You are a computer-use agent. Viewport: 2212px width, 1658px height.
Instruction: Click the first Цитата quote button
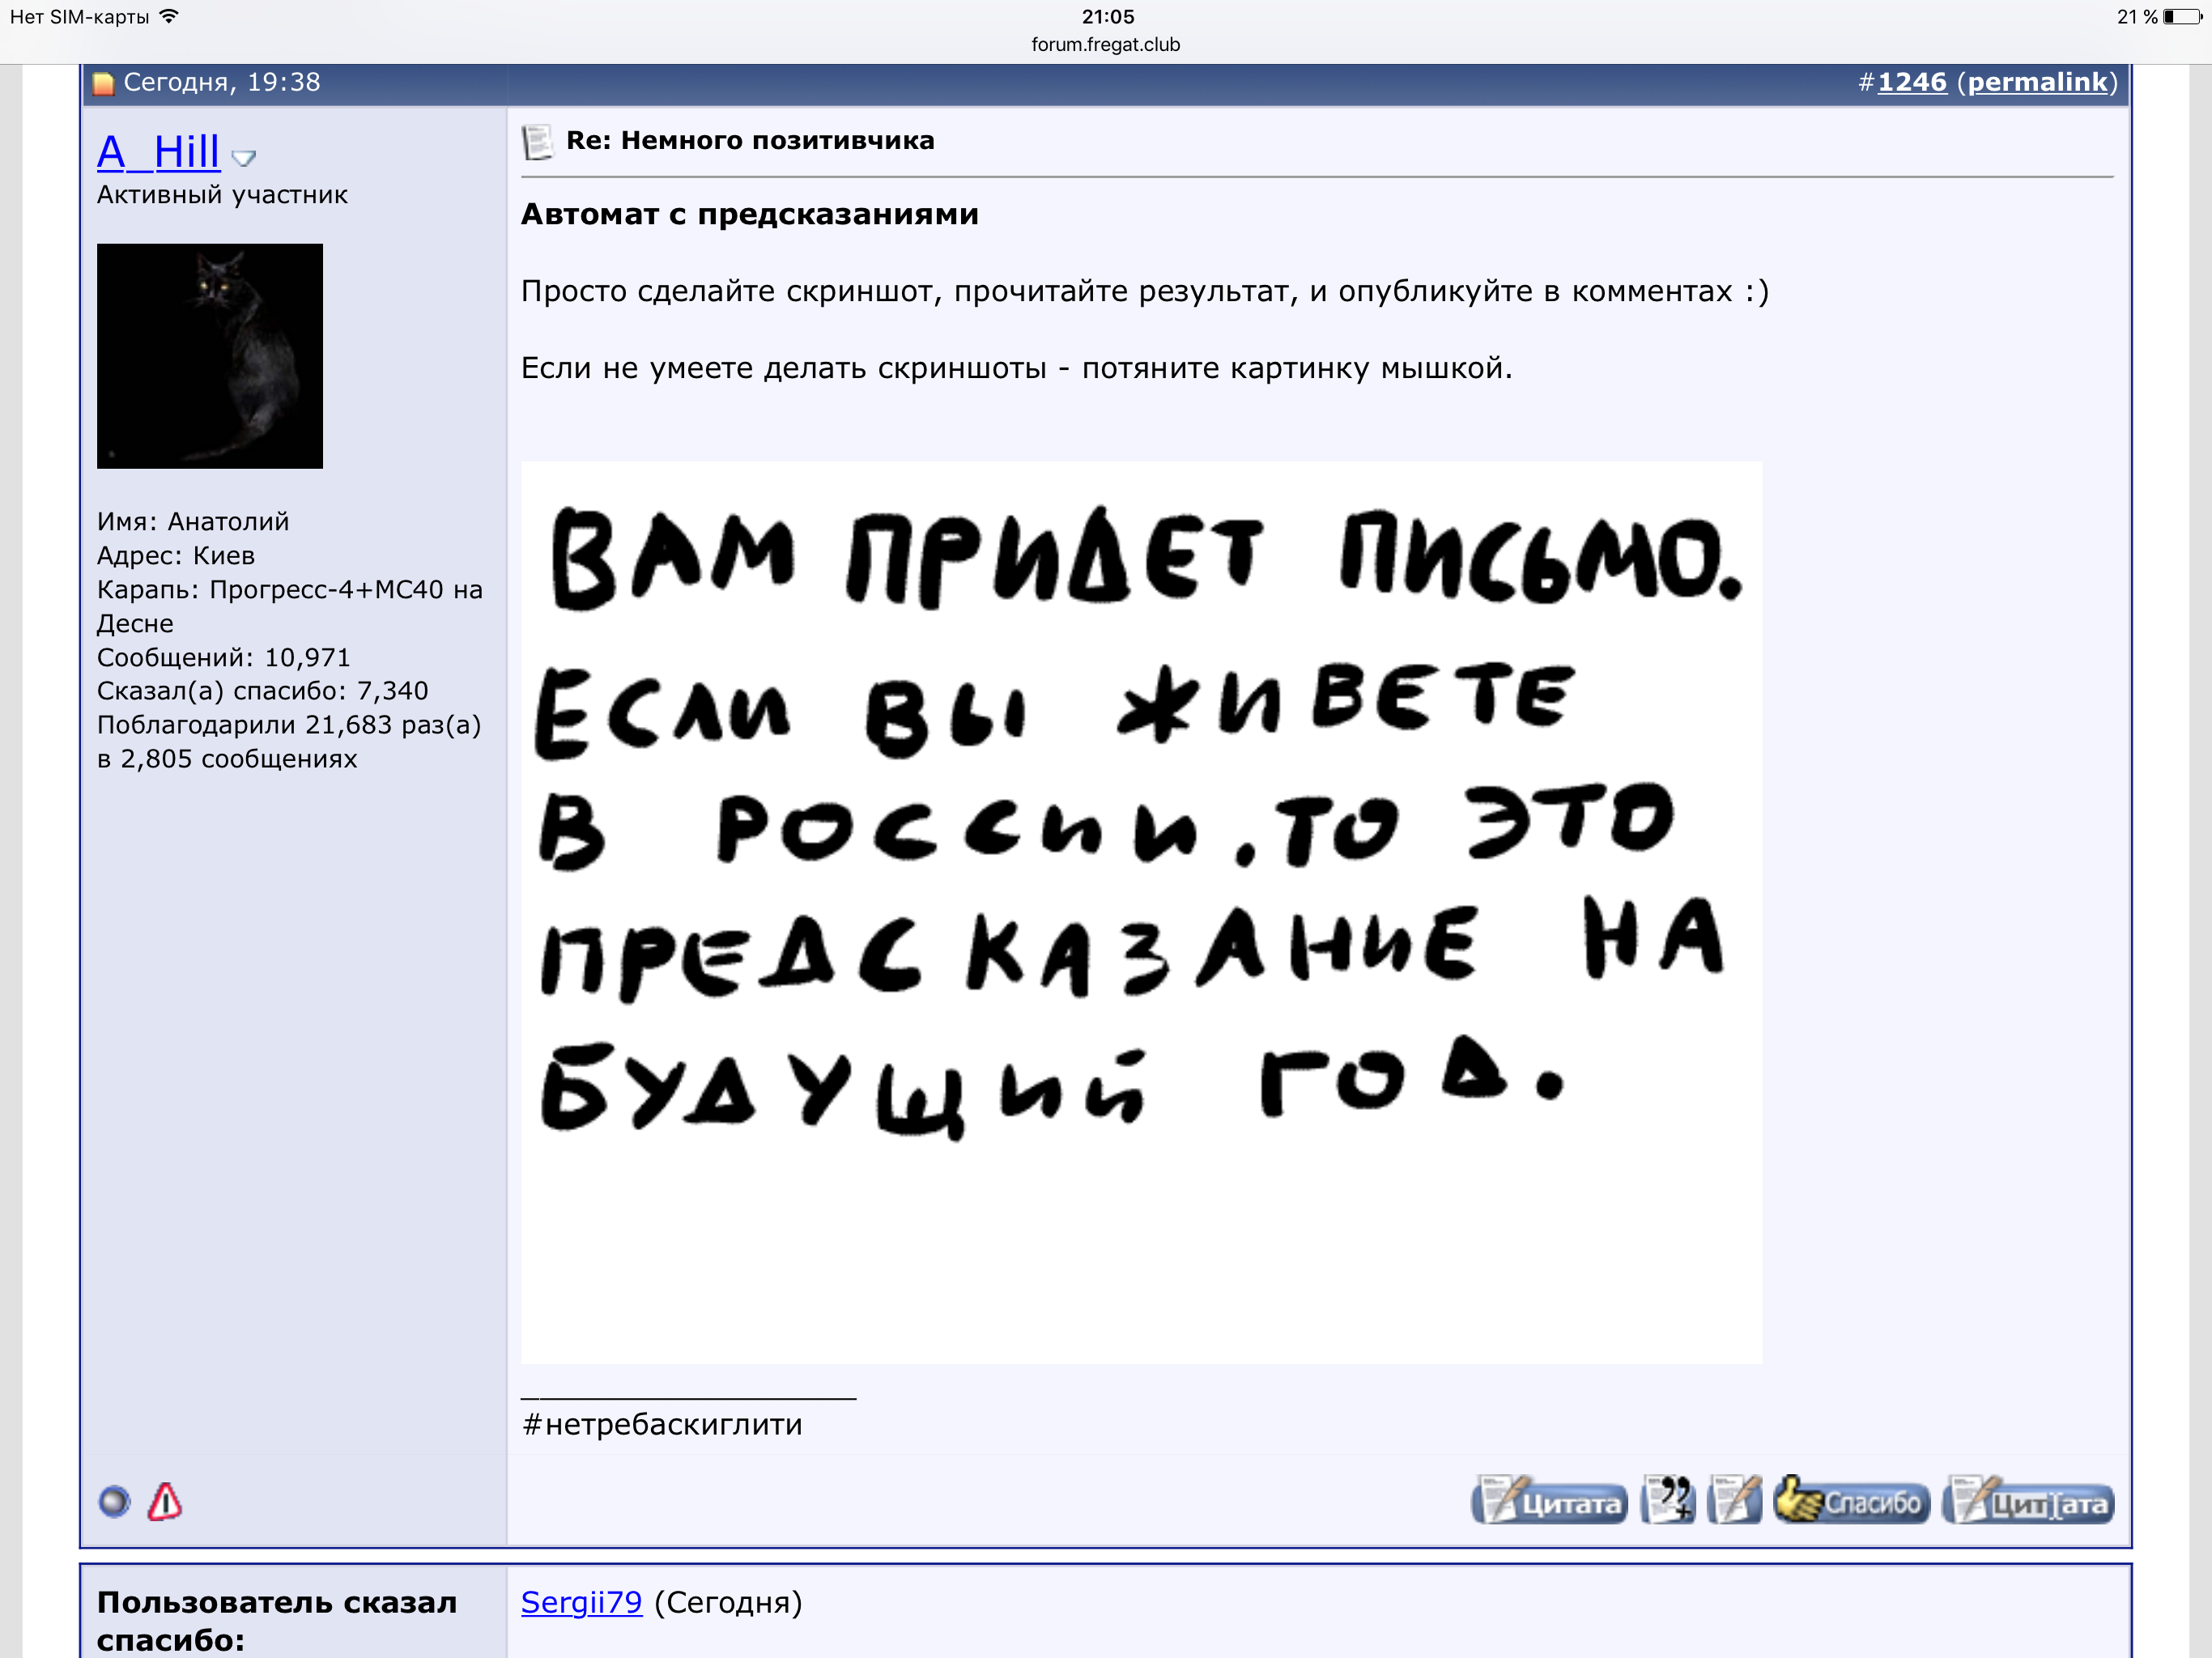click(1549, 1501)
